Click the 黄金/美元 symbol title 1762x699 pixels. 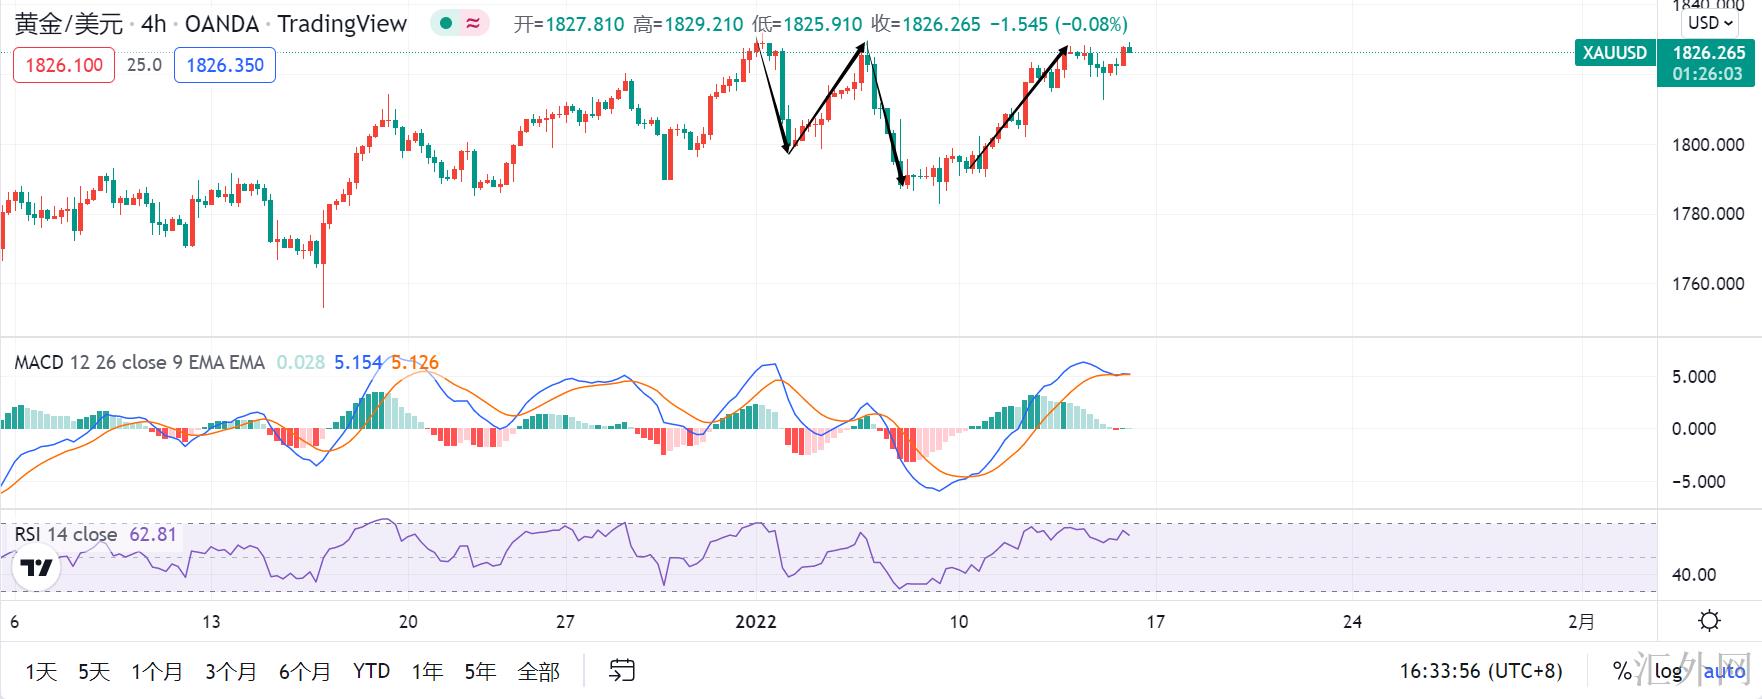click(x=68, y=24)
